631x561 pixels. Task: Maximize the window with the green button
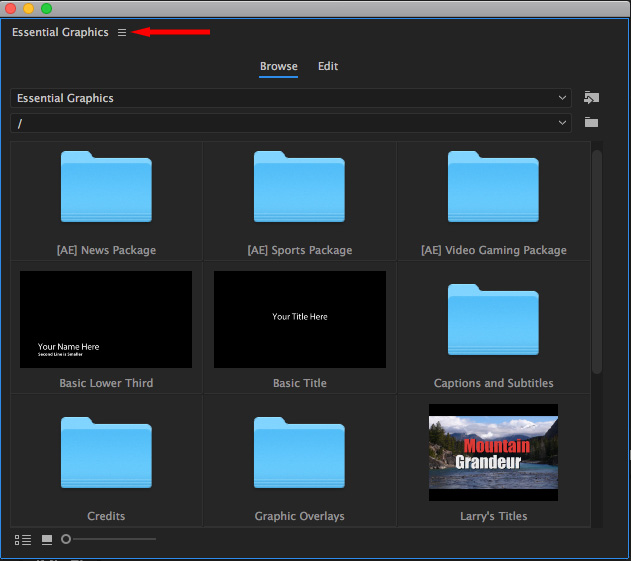click(x=46, y=8)
